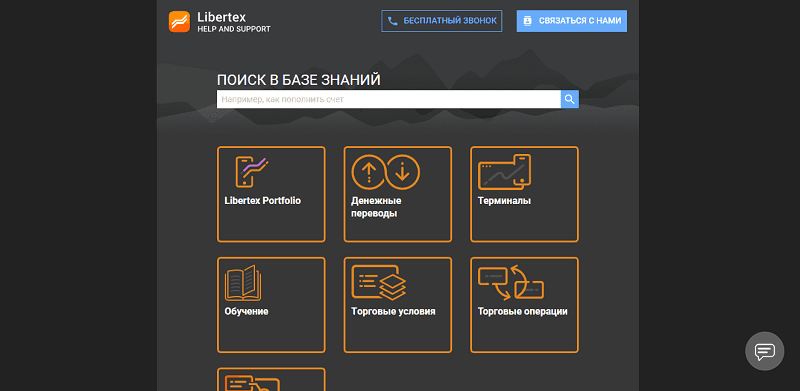800x391 pixels.
Task: Open the Торговые условия category
Action: (397, 305)
